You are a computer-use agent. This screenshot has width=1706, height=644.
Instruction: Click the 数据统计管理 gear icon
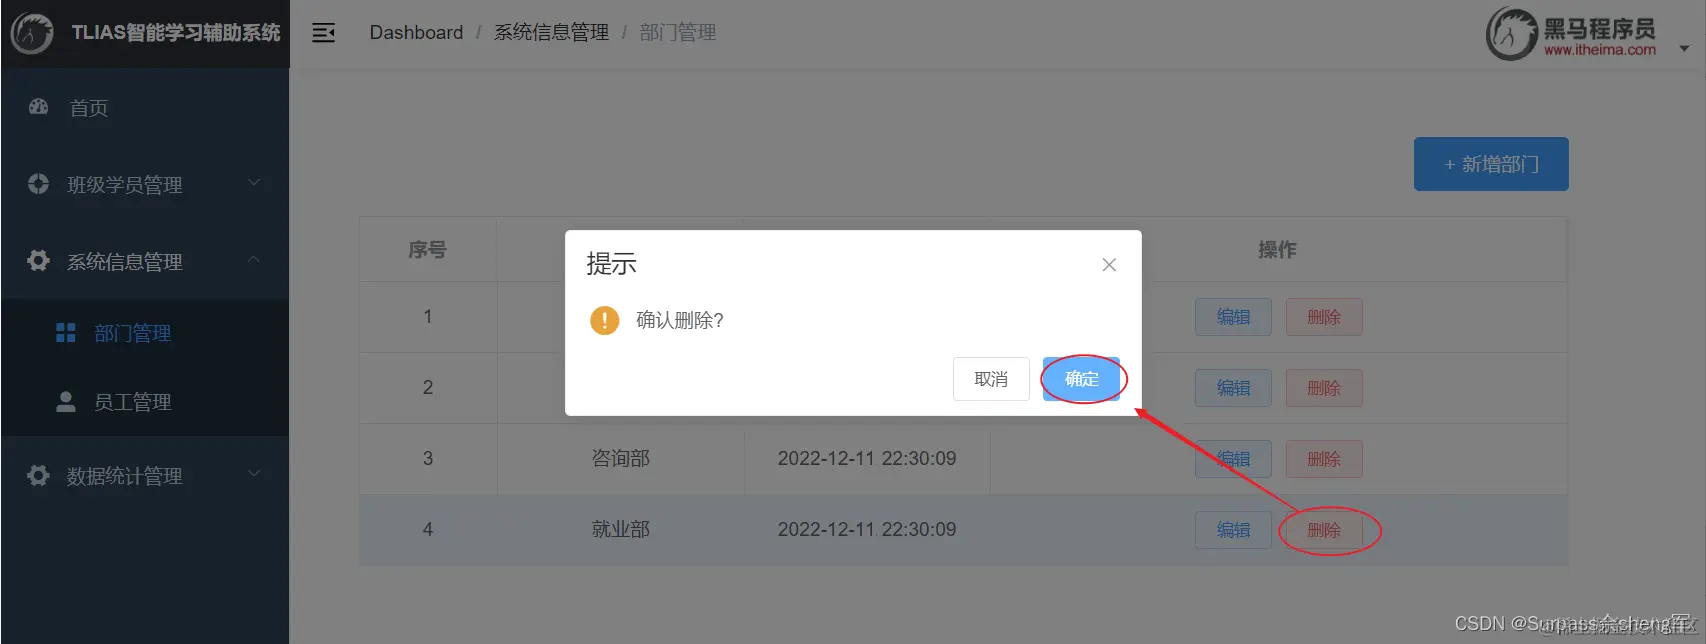click(x=38, y=475)
